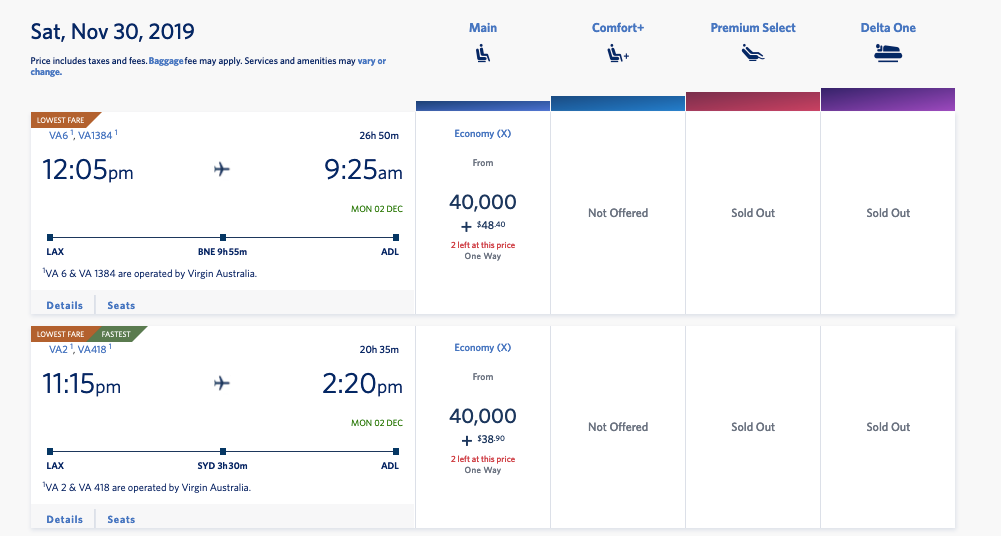Image resolution: width=1001 pixels, height=536 pixels.
Task: Expand Details for the 11:15pm flight
Action: [64, 519]
